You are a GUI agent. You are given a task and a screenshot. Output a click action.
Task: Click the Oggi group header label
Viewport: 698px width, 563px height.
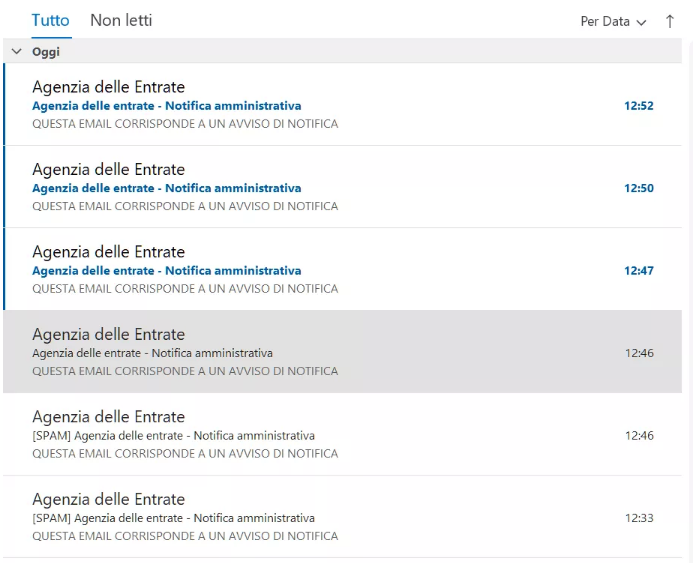click(46, 52)
